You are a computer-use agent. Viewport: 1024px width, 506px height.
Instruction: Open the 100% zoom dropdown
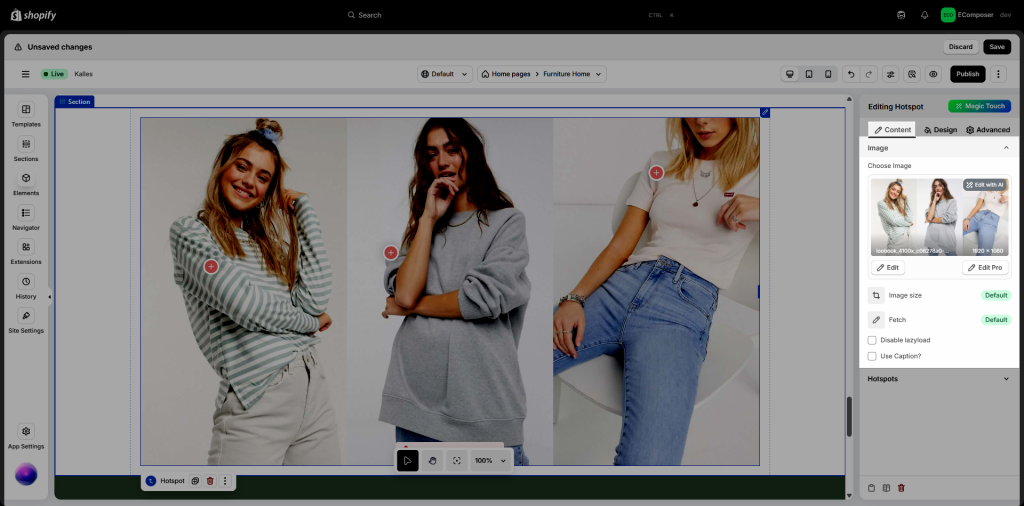[x=490, y=460]
